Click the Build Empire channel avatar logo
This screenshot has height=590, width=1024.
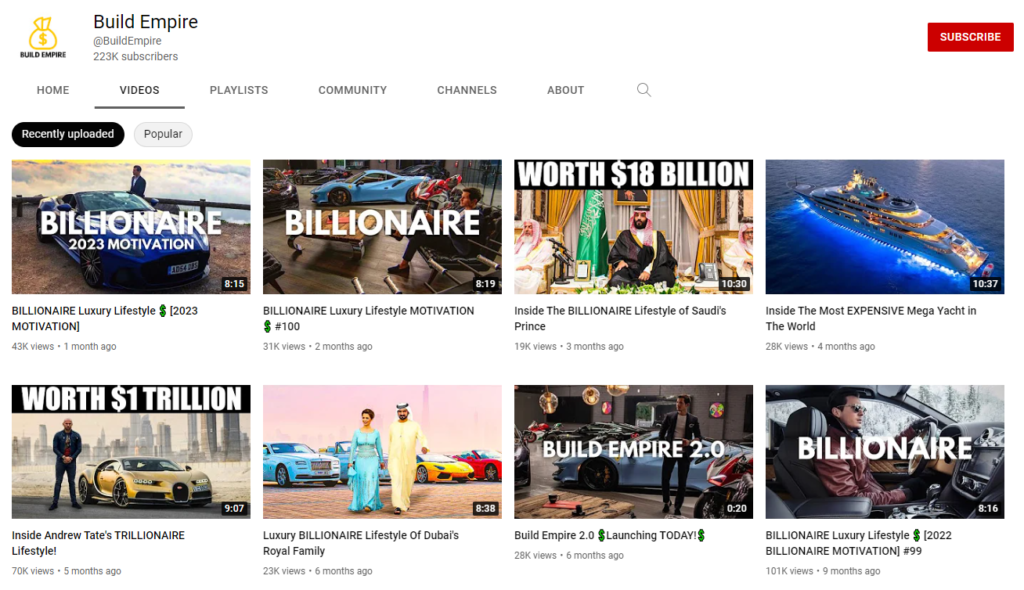43,38
